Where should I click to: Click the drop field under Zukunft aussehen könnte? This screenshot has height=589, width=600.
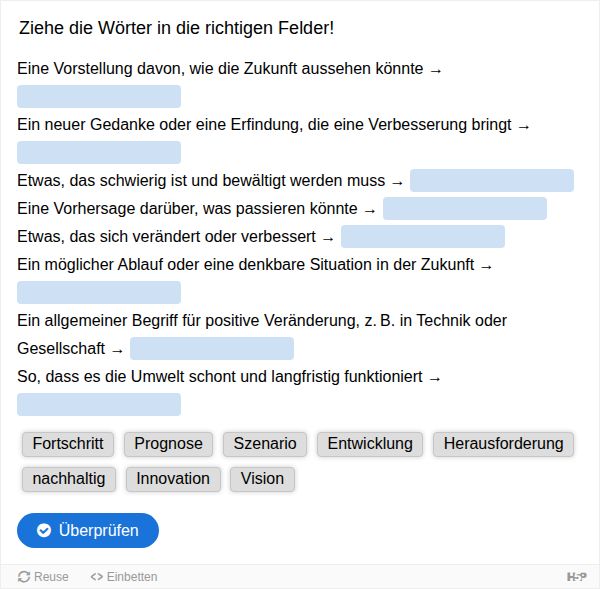(99, 96)
